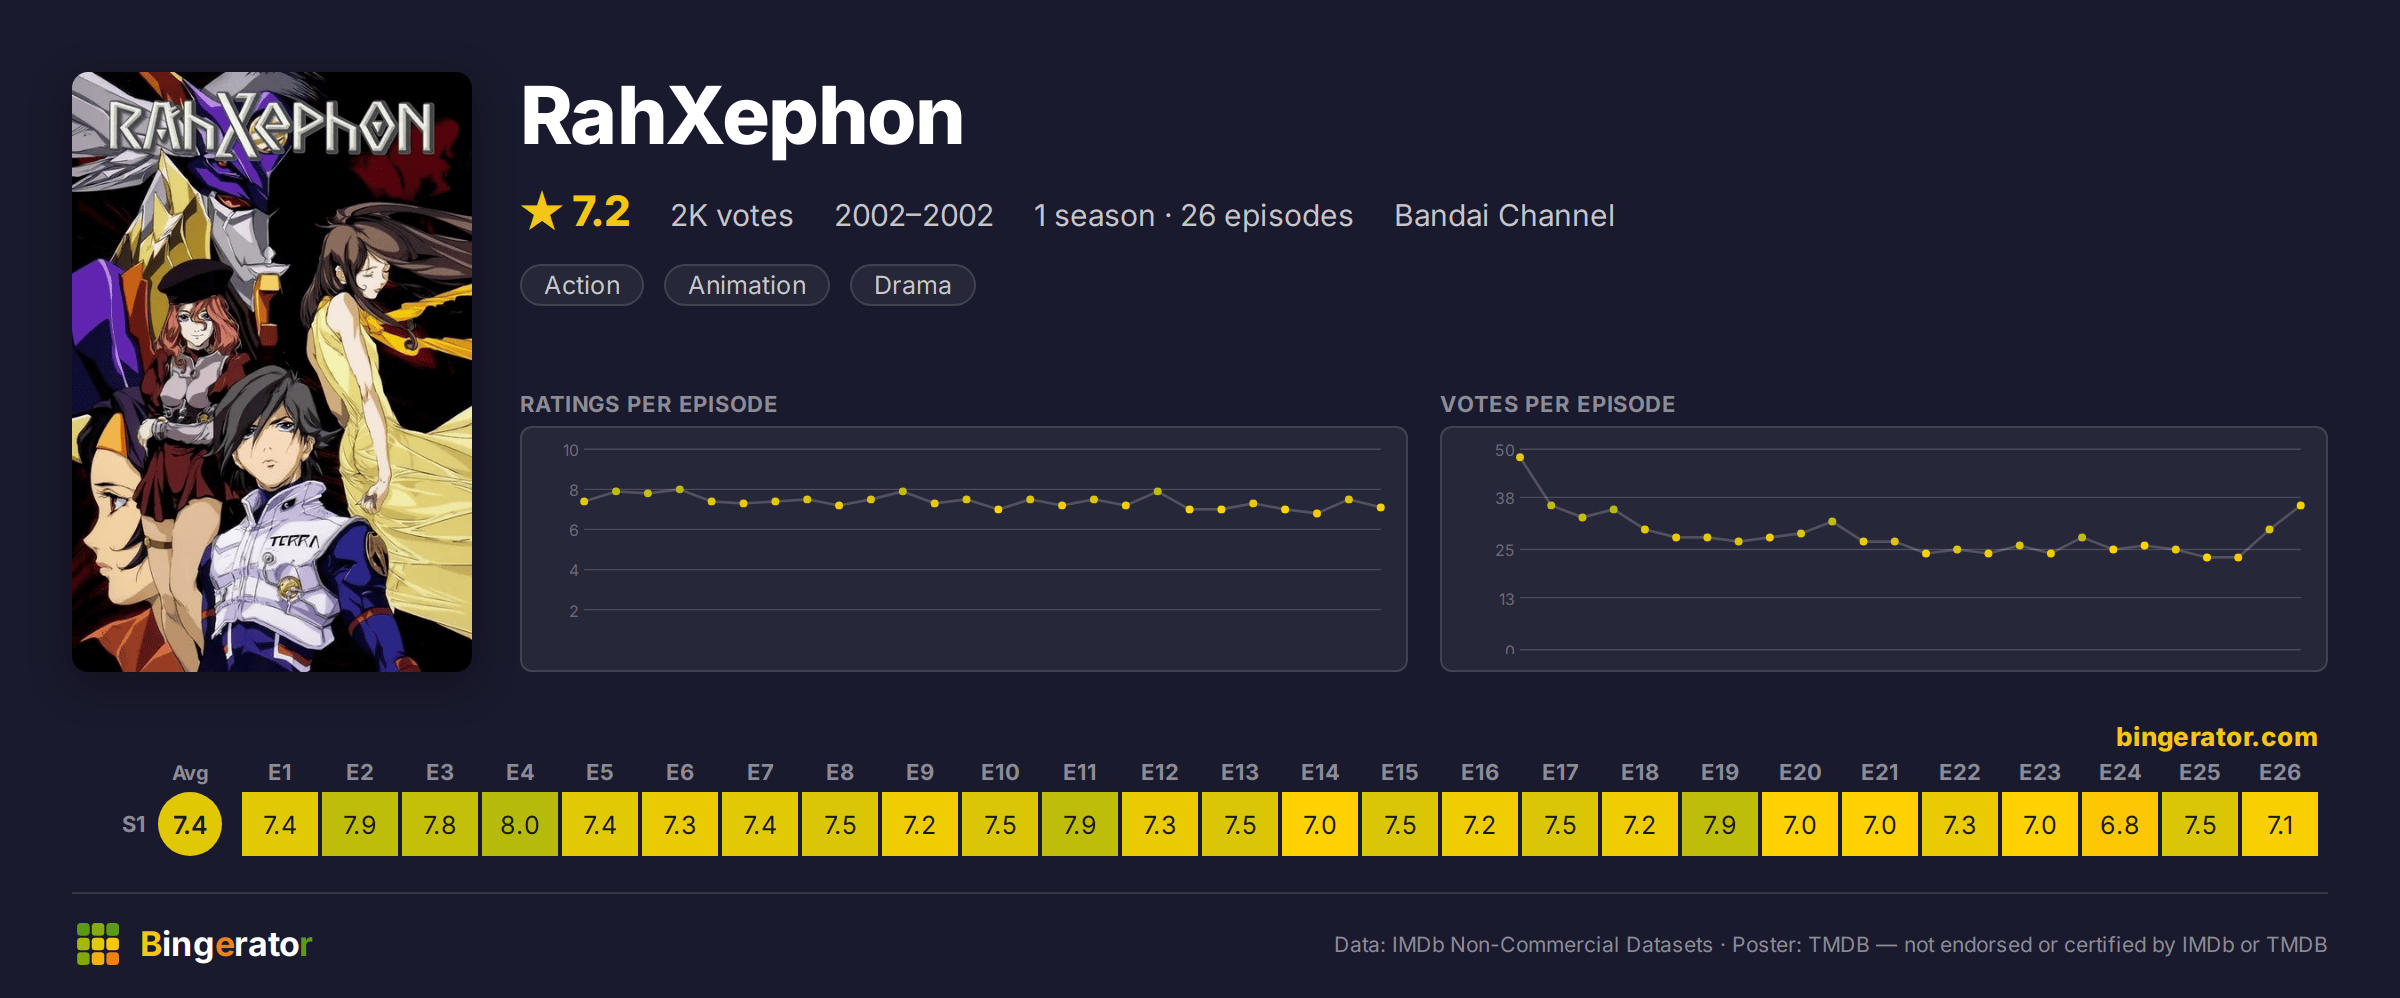Viewport: 2400px width, 998px height.
Task: Click the yellow star rating icon
Action: tap(542, 212)
